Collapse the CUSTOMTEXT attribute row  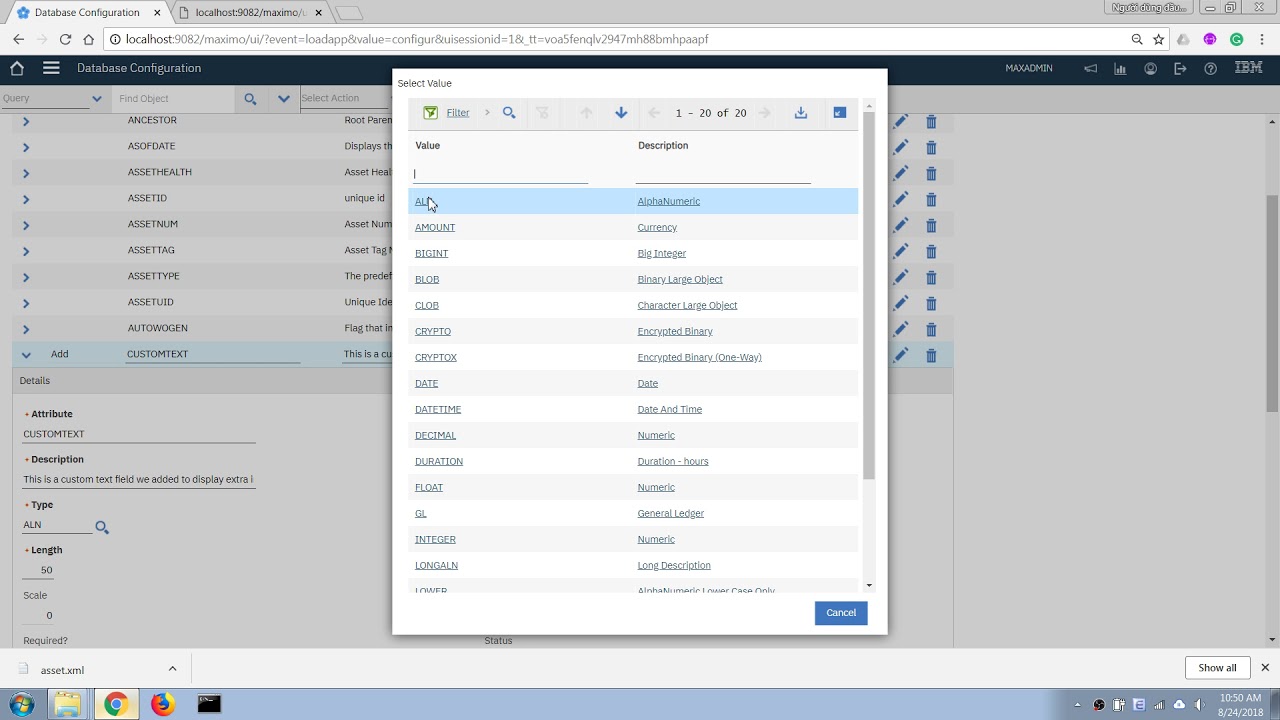click(x=26, y=355)
